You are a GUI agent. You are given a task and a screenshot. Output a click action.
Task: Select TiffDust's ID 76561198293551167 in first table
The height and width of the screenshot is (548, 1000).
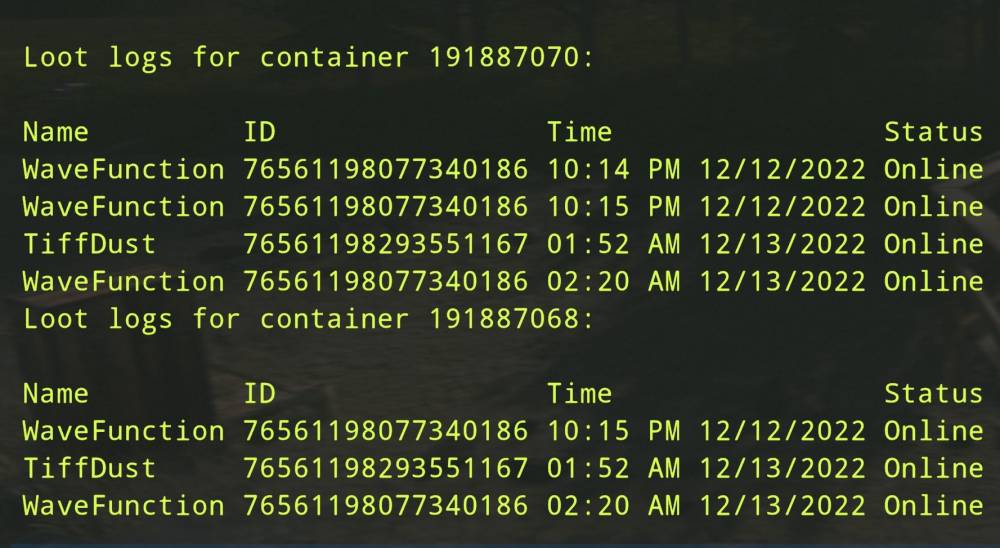385,244
